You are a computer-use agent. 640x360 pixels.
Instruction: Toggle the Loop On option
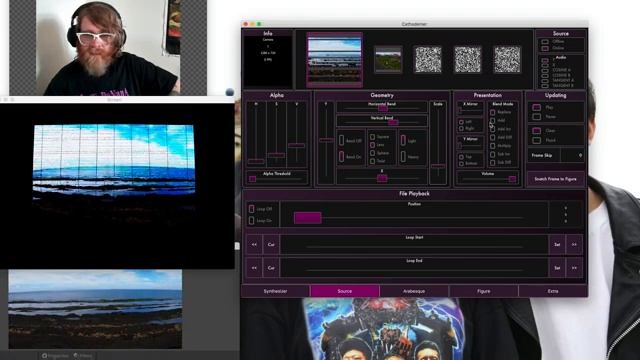tap(251, 220)
